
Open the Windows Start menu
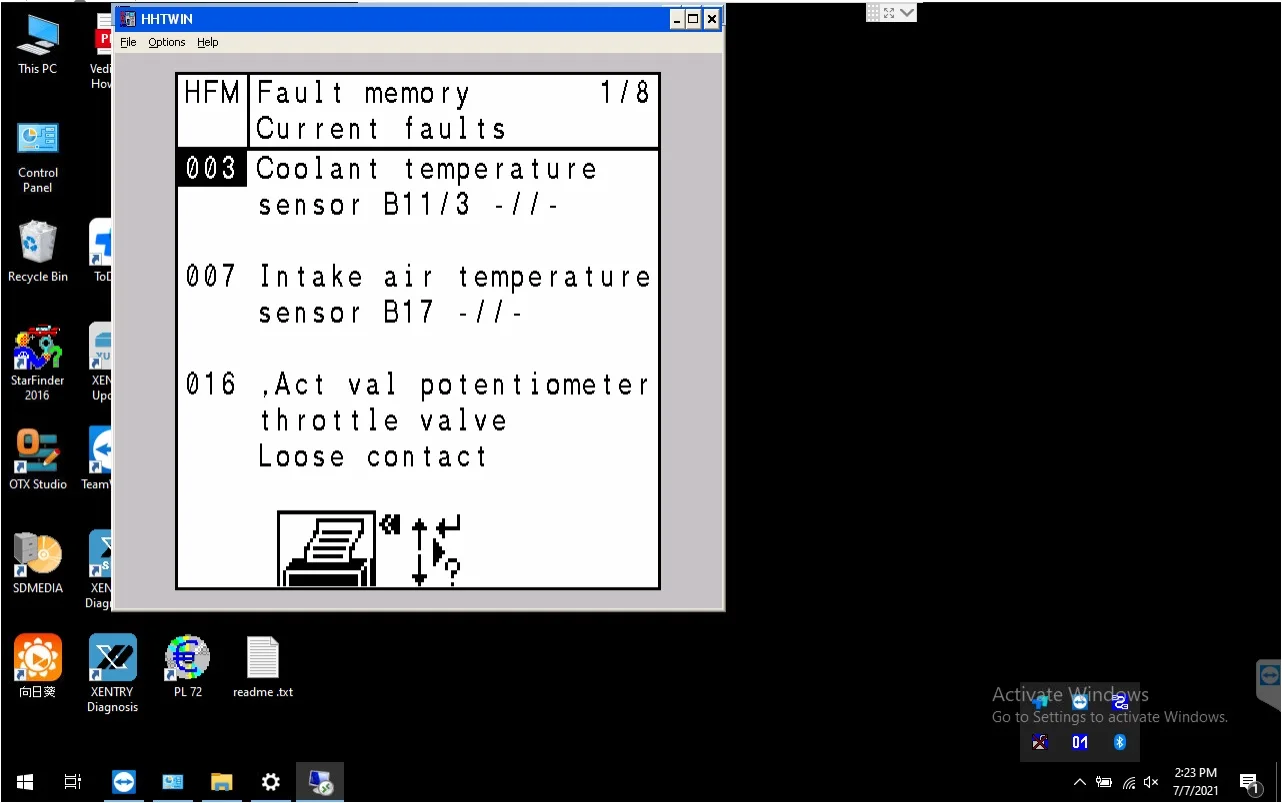[25, 782]
